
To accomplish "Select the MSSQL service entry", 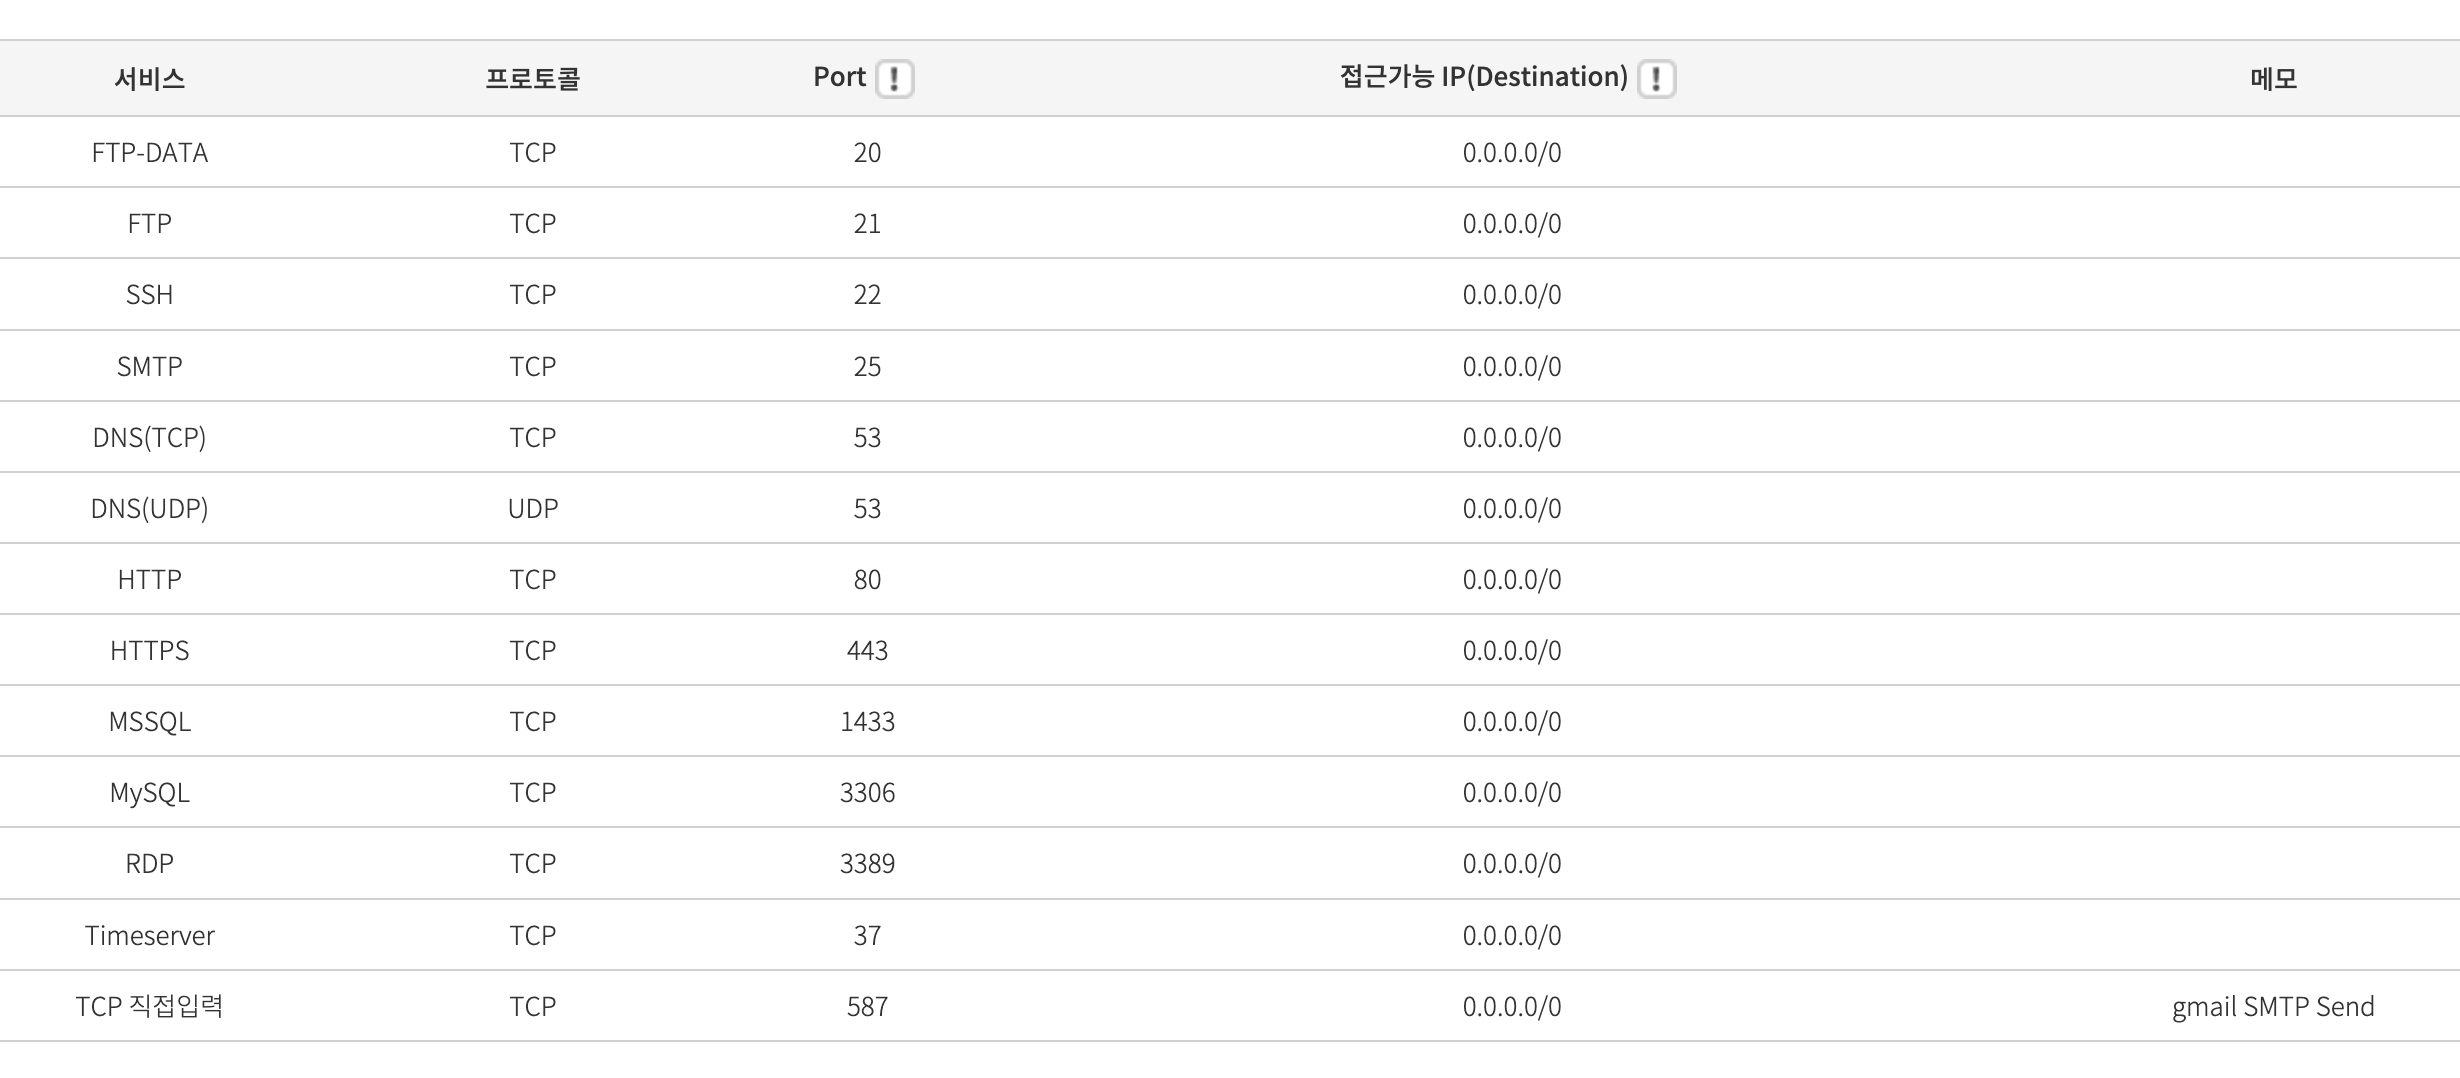I will coord(149,721).
